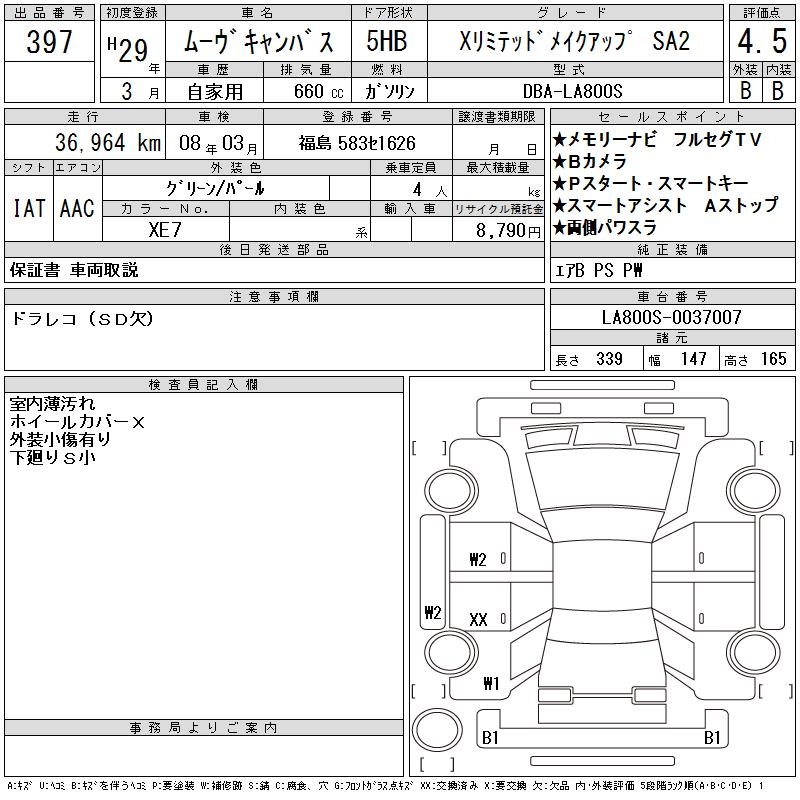Select the recycle deposit 8,790円

(508, 231)
